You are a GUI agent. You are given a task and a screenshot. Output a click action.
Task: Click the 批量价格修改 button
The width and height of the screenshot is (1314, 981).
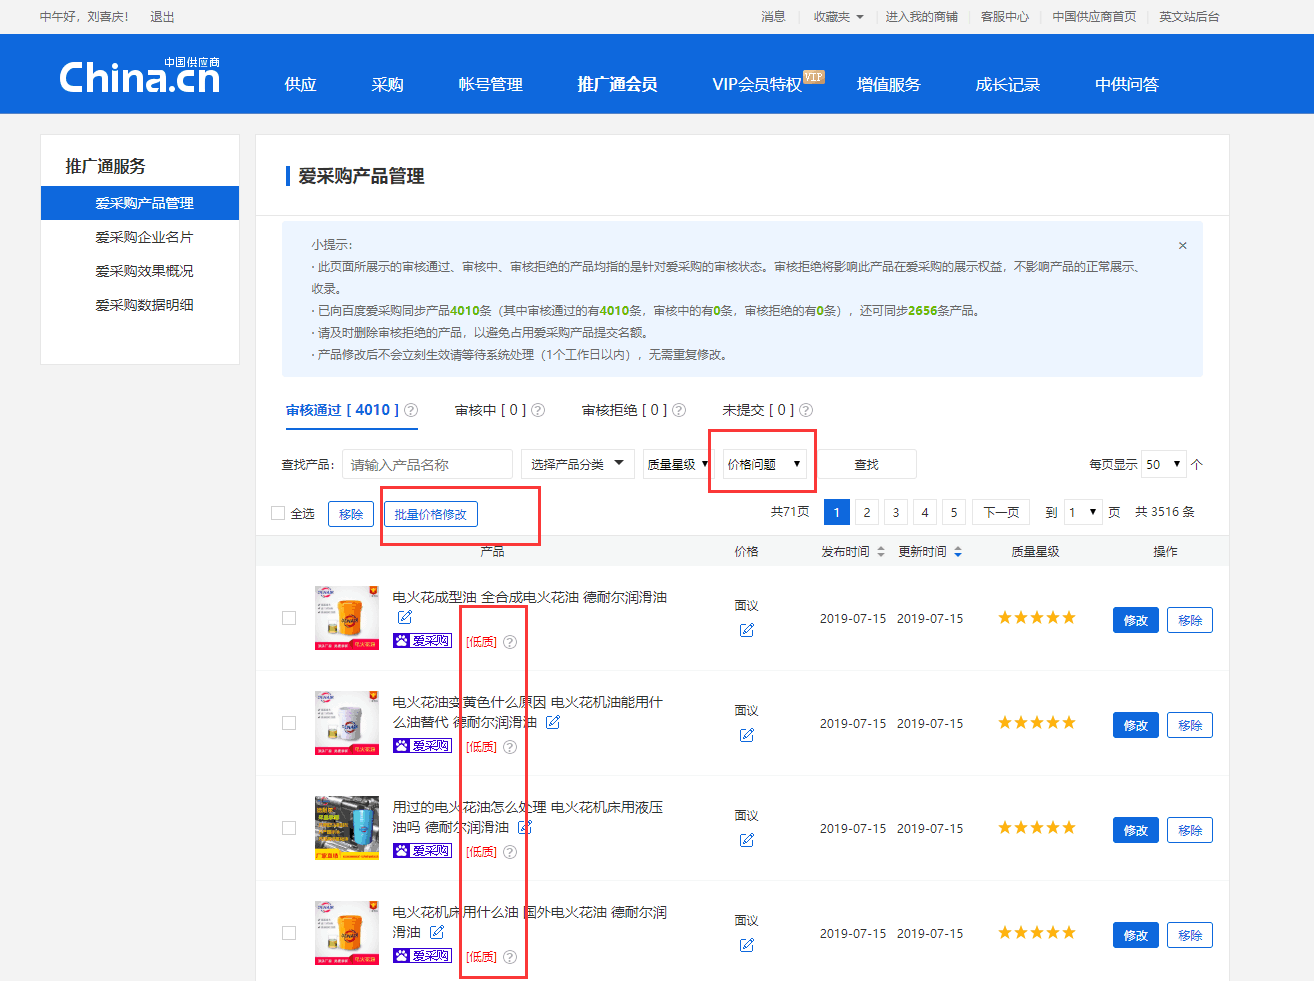430,514
